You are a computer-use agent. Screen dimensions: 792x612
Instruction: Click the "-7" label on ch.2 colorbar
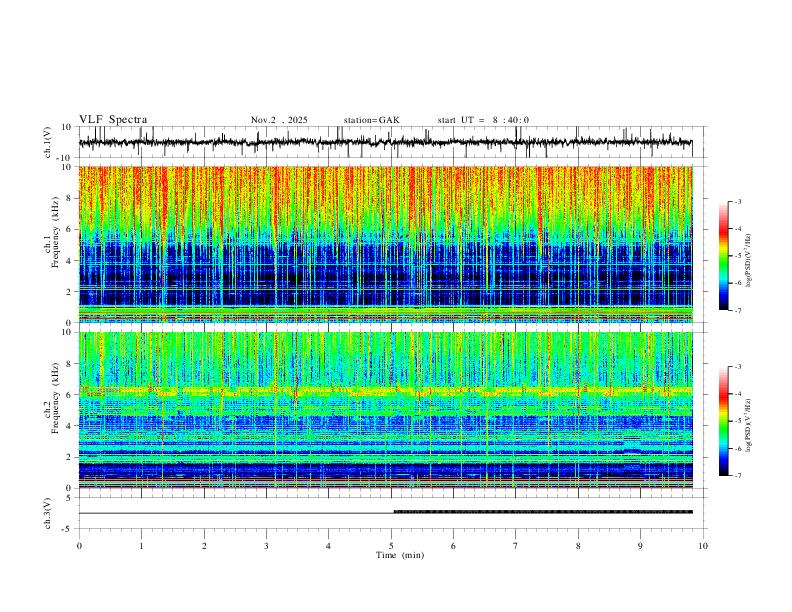[737, 476]
